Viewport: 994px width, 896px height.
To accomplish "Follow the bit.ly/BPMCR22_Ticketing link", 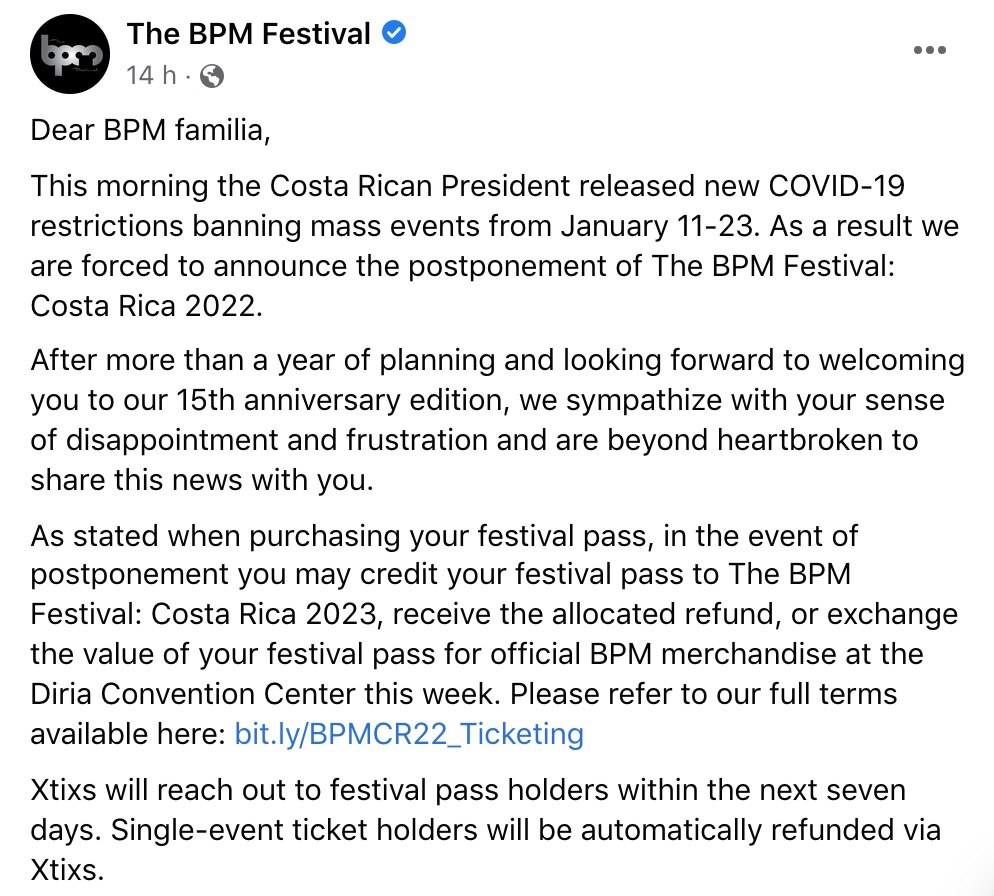I will click(409, 734).
